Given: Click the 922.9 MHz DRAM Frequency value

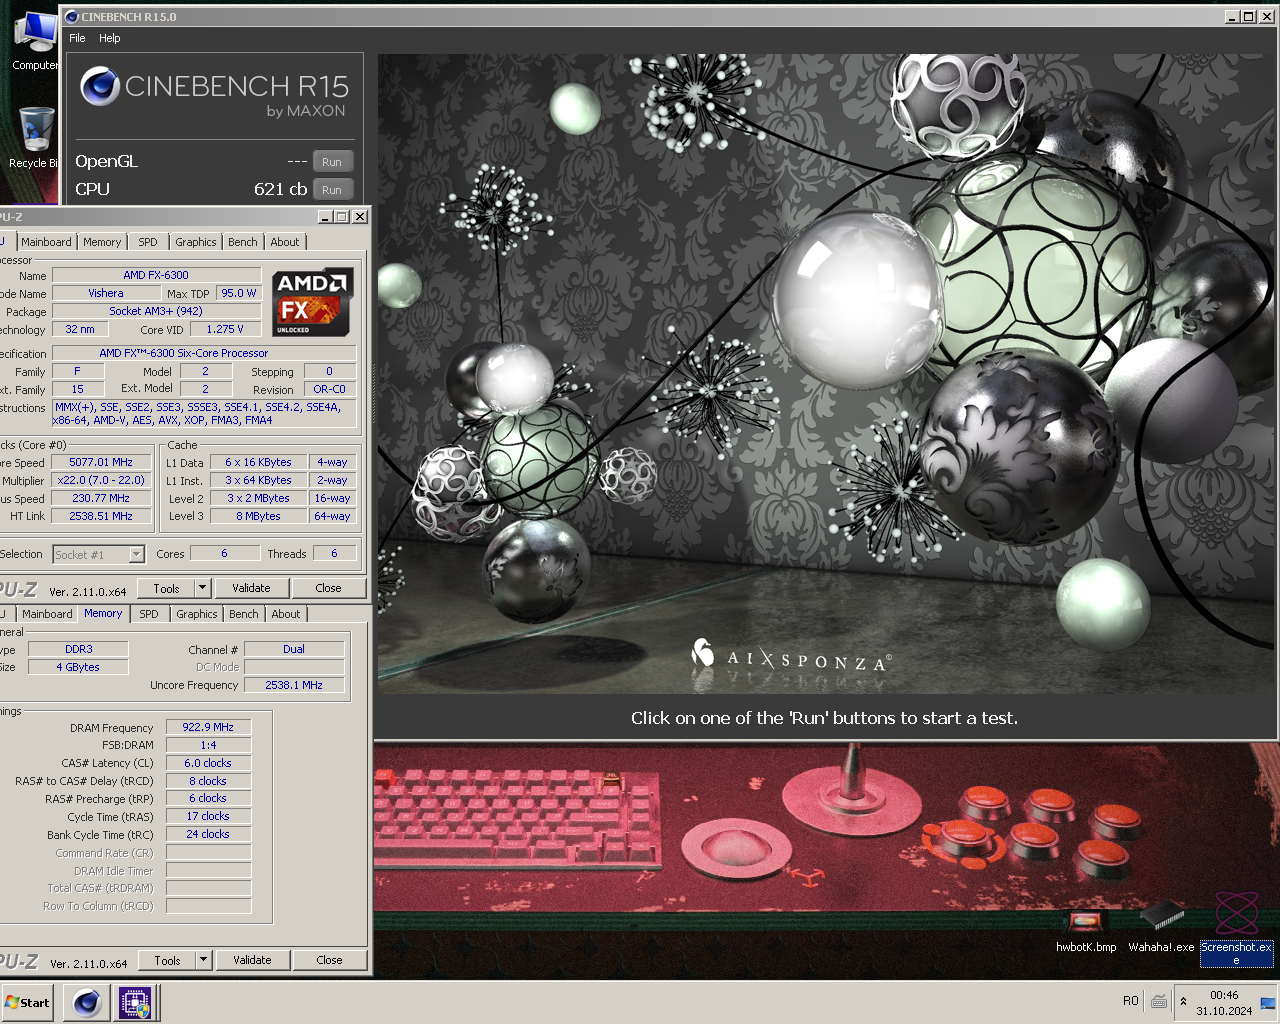Looking at the screenshot, I should tap(208, 727).
